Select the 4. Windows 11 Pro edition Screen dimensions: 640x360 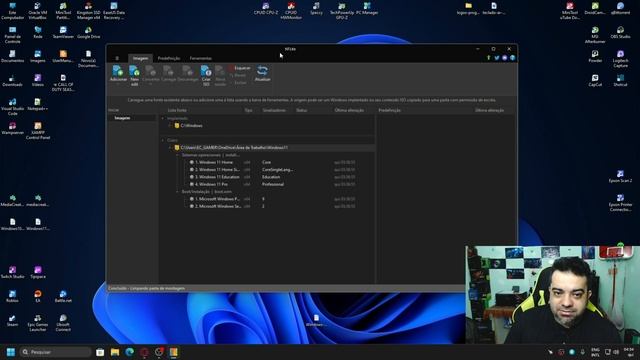pos(211,184)
